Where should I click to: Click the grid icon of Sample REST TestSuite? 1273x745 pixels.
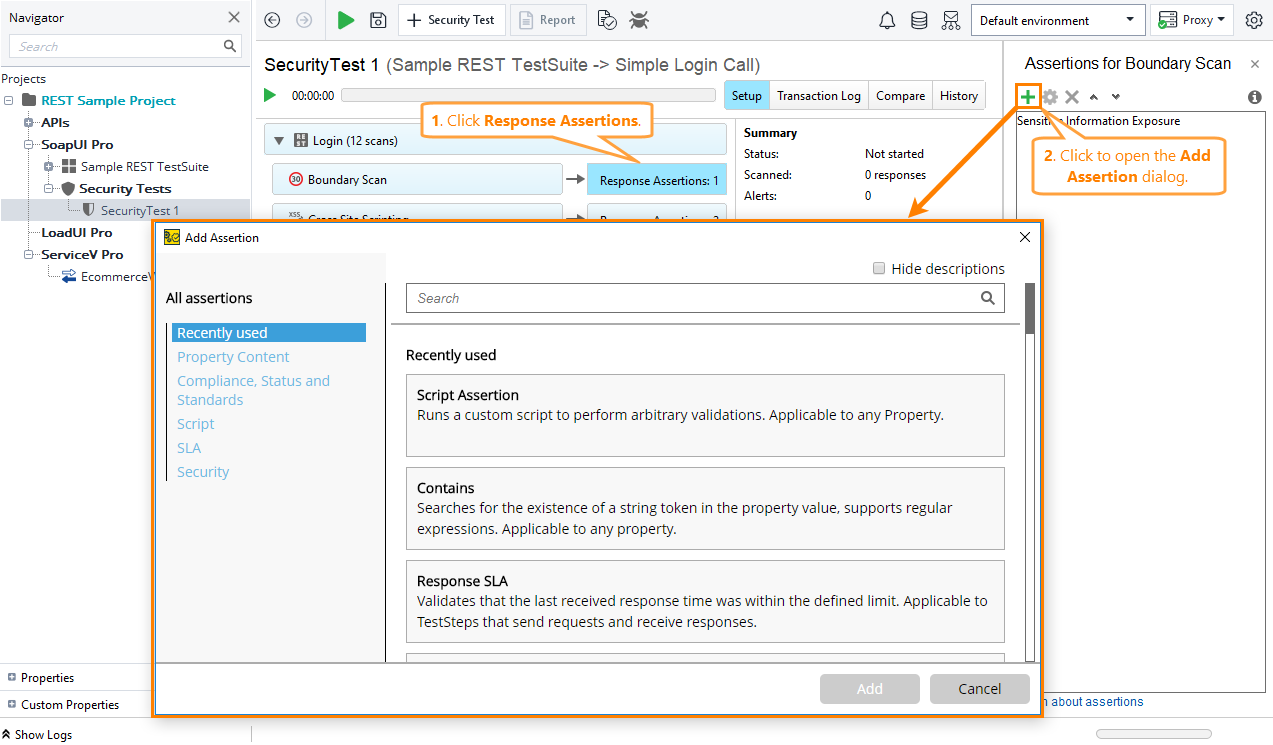tap(69, 166)
